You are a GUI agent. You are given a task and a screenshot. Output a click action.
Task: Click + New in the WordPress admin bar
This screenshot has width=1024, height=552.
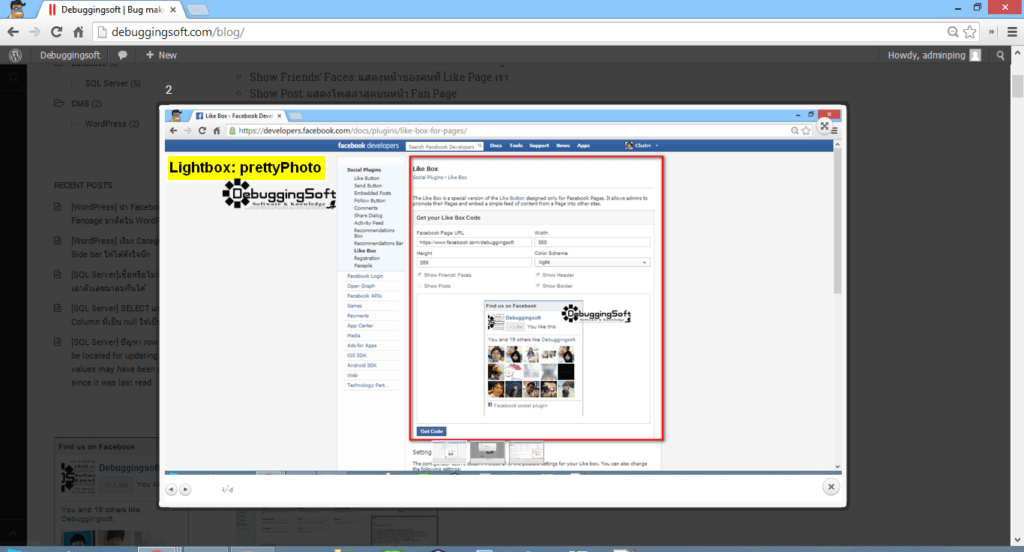pyautogui.click(x=161, y=56)
